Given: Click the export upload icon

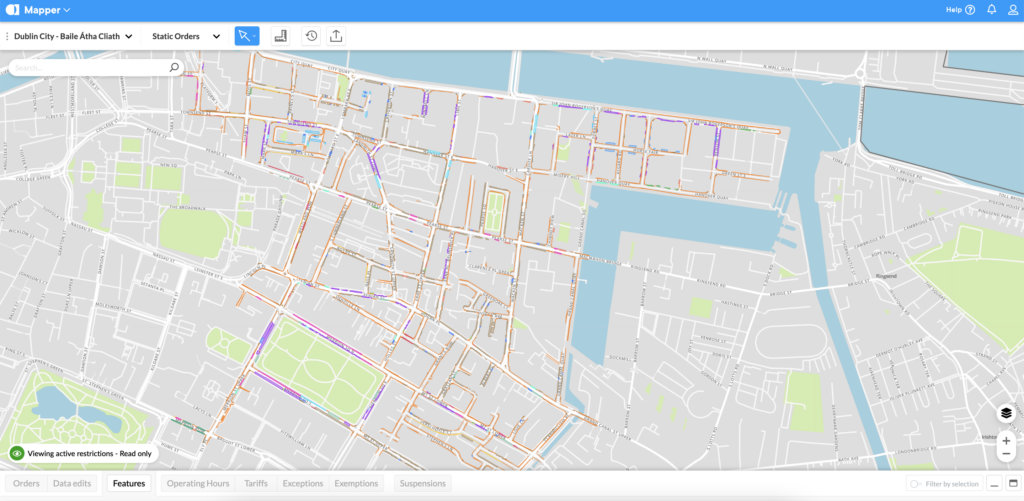Looking at the screenshot, I should pyautogui.click(x=336, y=36).
